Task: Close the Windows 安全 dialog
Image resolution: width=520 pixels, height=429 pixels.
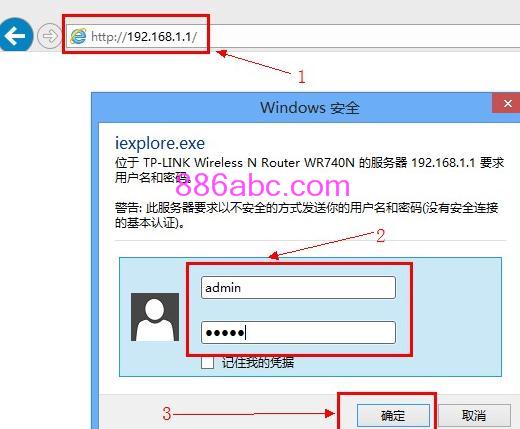Action: (507, 103)
